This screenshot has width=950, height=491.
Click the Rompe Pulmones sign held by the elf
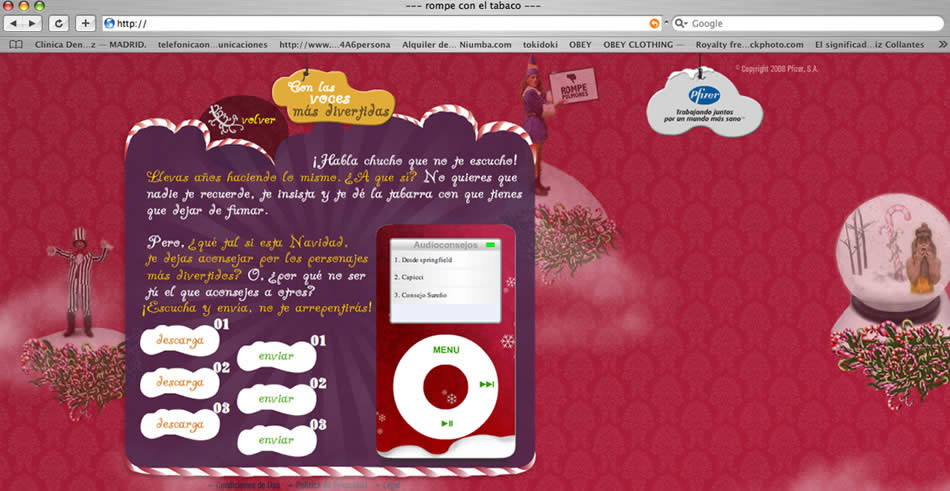tap(573, 86)
